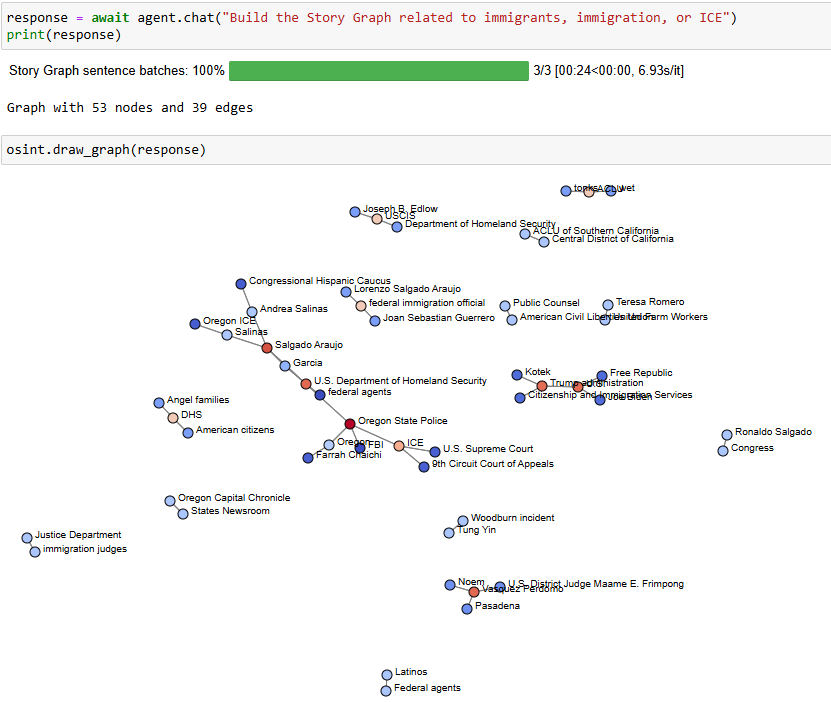Click the Federal agents node at bottom

(386, 691)
